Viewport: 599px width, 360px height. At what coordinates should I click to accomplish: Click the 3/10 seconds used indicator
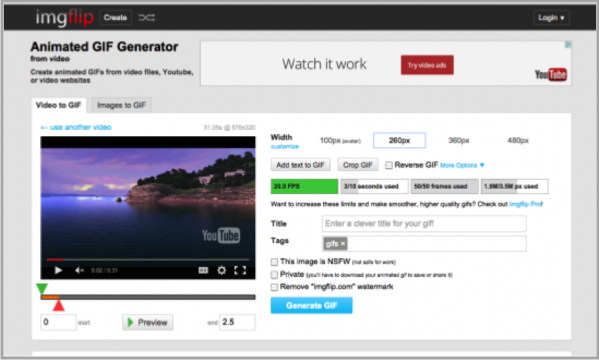tap(374, 186)
